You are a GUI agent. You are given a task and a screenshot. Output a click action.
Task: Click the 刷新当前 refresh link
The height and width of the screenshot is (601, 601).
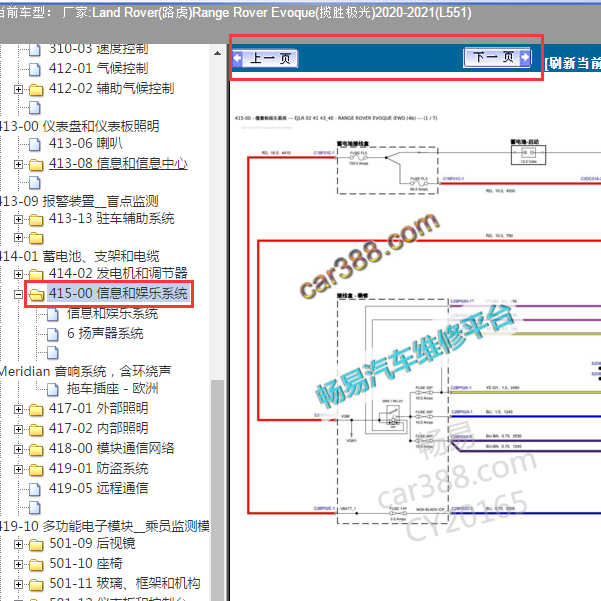click(573, 63)
